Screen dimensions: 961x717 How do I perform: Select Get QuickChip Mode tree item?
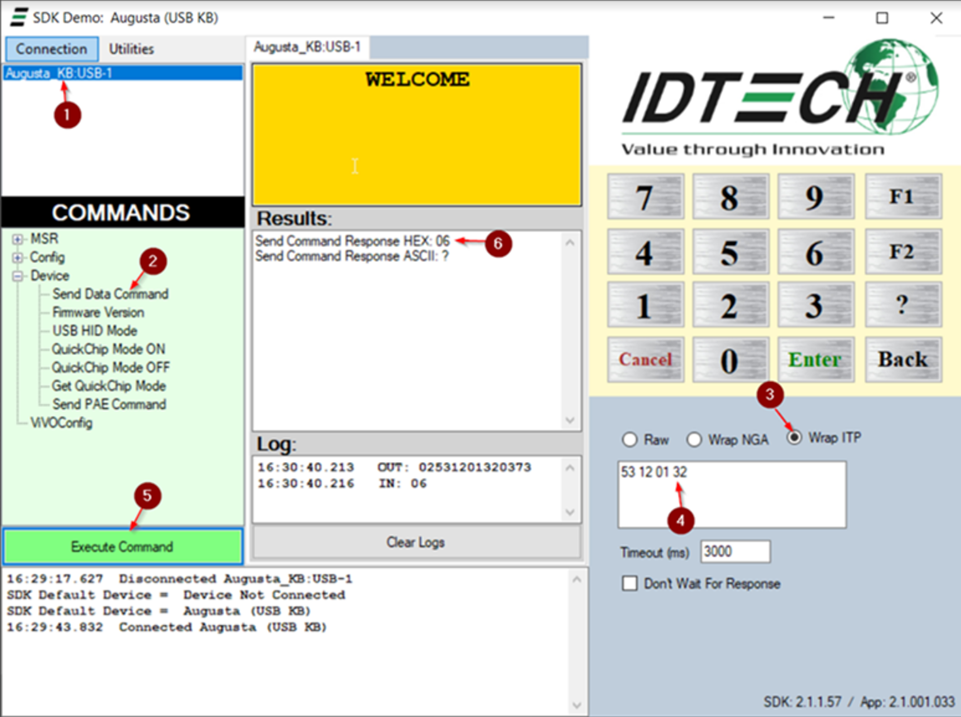pyautogui.click(x=108, y=386)
